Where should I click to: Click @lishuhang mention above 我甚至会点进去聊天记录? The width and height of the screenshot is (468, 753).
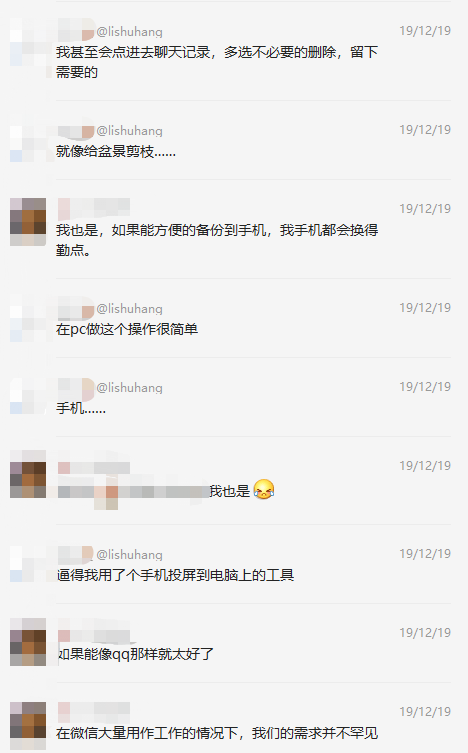click(x=130, y=32)
